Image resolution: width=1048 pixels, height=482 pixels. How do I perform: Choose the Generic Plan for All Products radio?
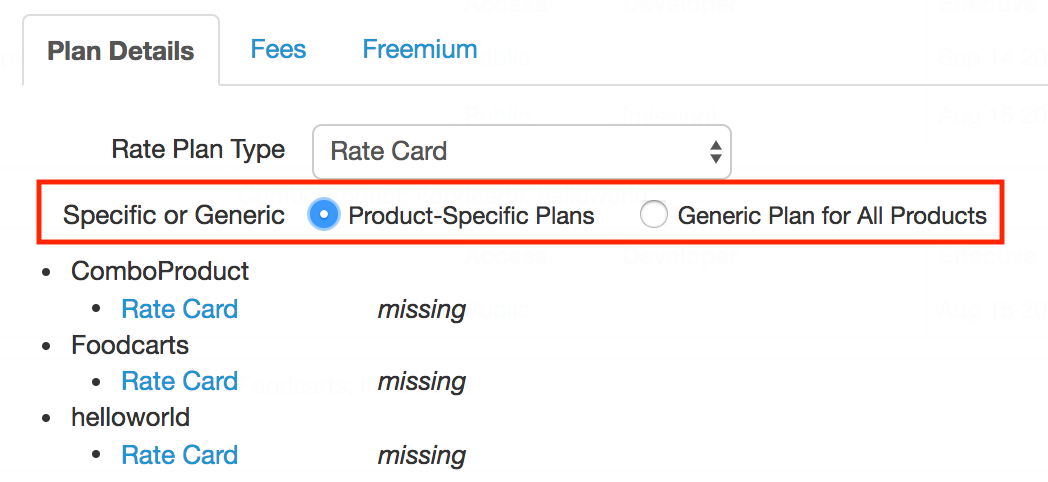tap(653, 215)
